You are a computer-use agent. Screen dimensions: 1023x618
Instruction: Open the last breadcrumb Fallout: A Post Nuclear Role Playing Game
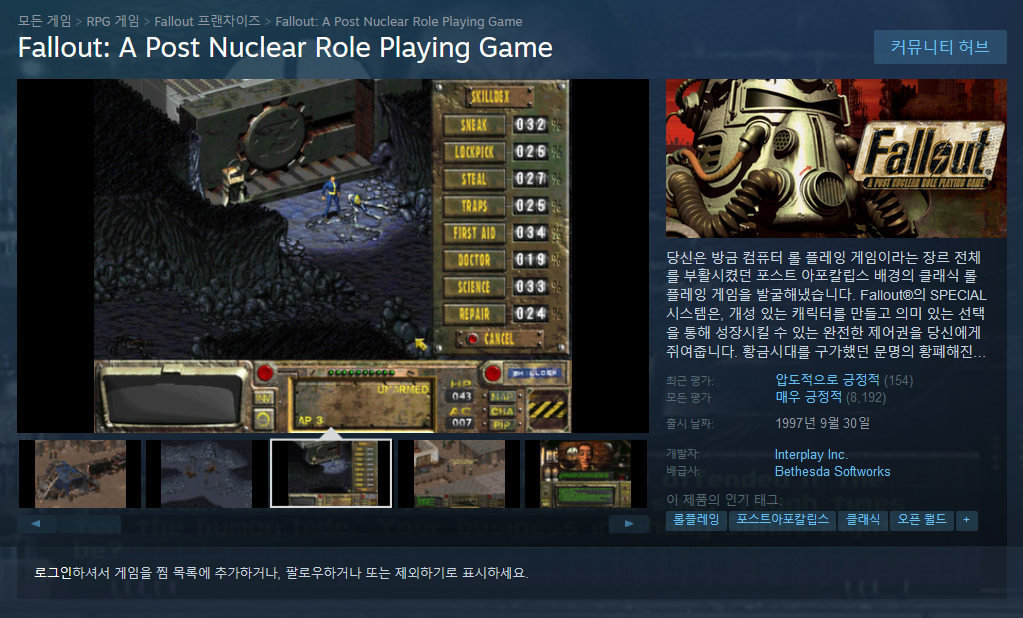tap(399, 22)
